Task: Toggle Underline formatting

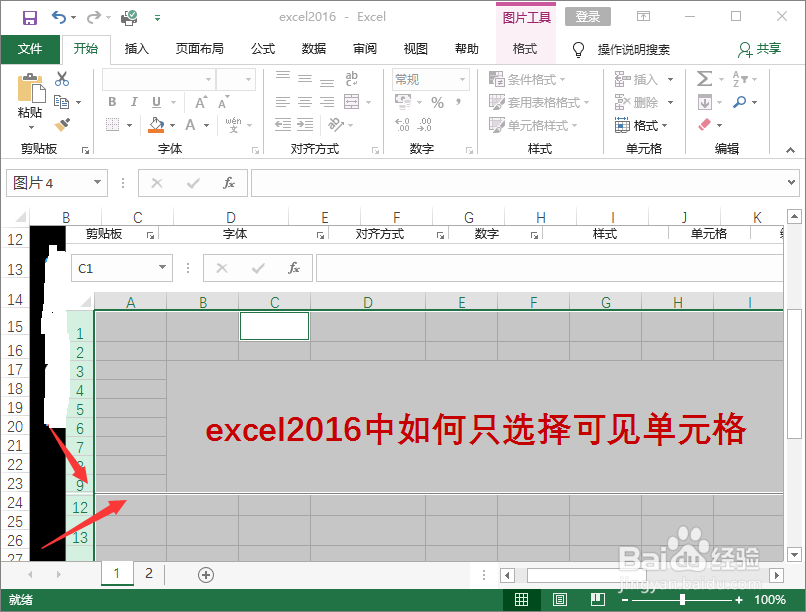Action: click(156, 102)
